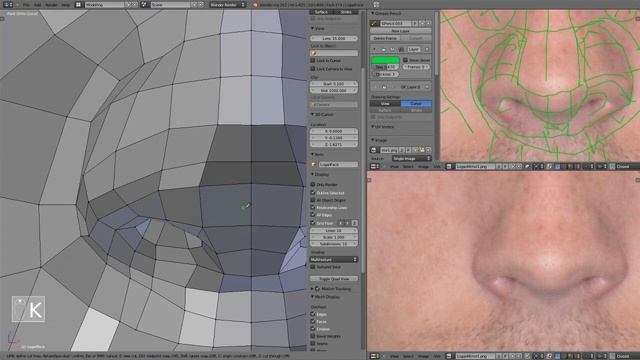This screenshot has width=640, height=360.
Task: Switch to the Surface button at top of sidebar
Action: point(321,12)
